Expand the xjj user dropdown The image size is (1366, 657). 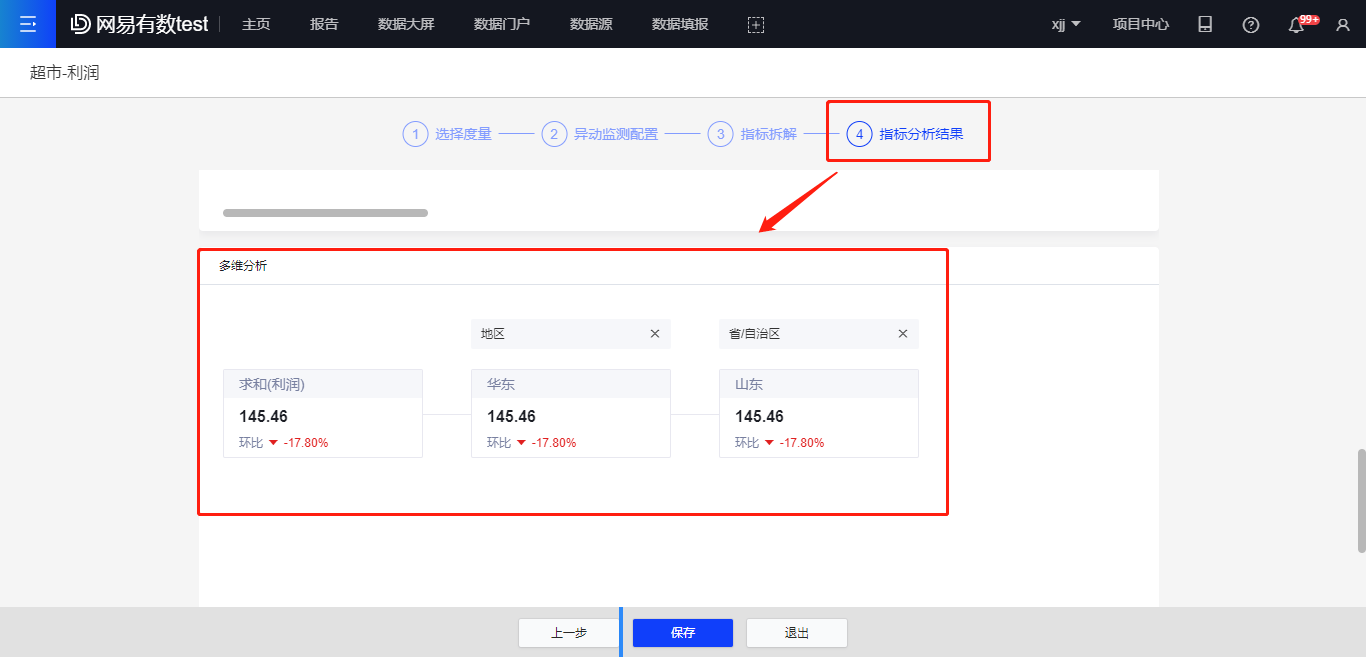pyautogui.click(x=1066, y=25)
